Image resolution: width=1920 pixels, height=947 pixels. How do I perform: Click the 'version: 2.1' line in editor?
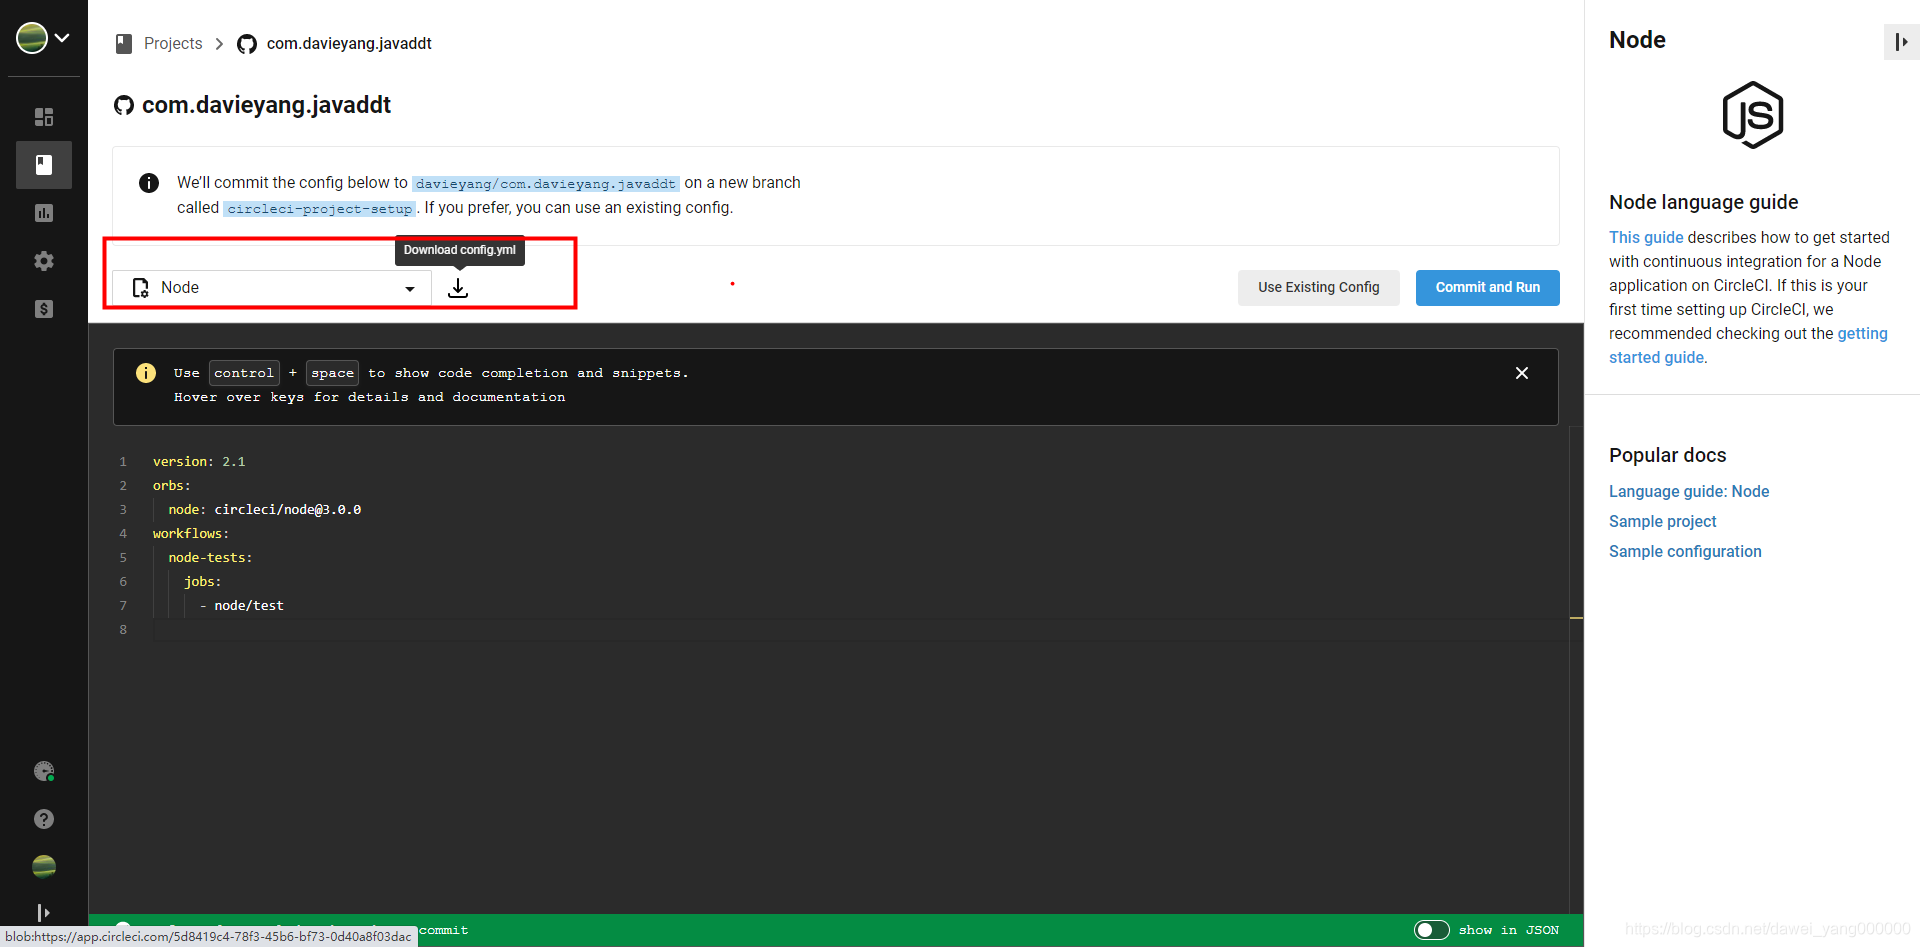click(x=199, y=461)
